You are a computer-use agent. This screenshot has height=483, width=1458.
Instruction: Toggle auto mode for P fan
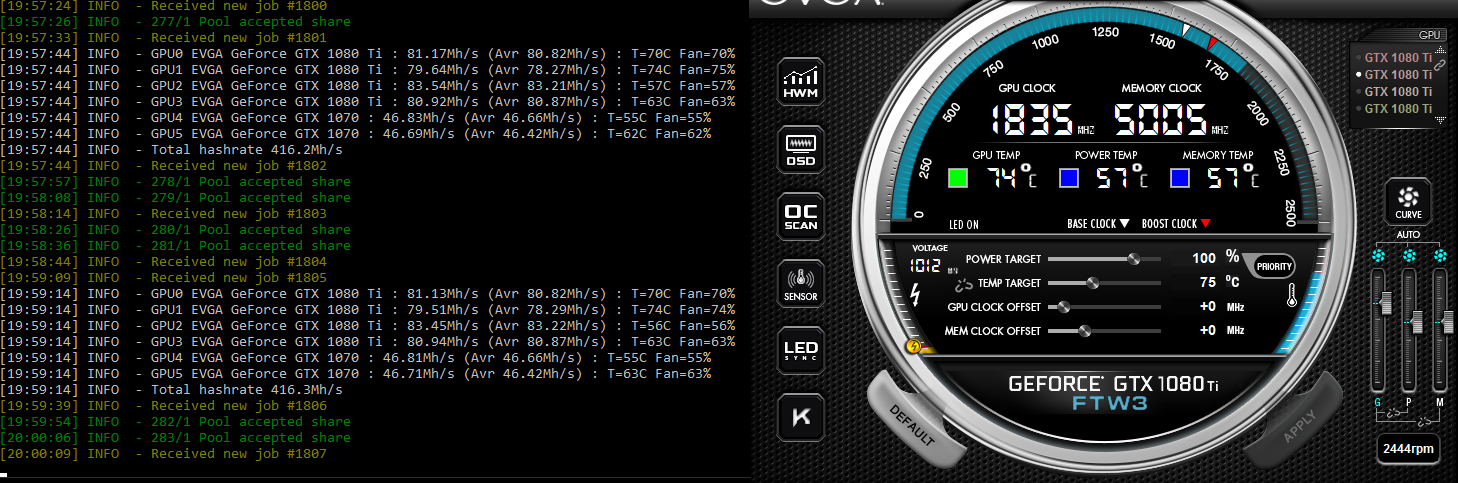[1410, 257]
